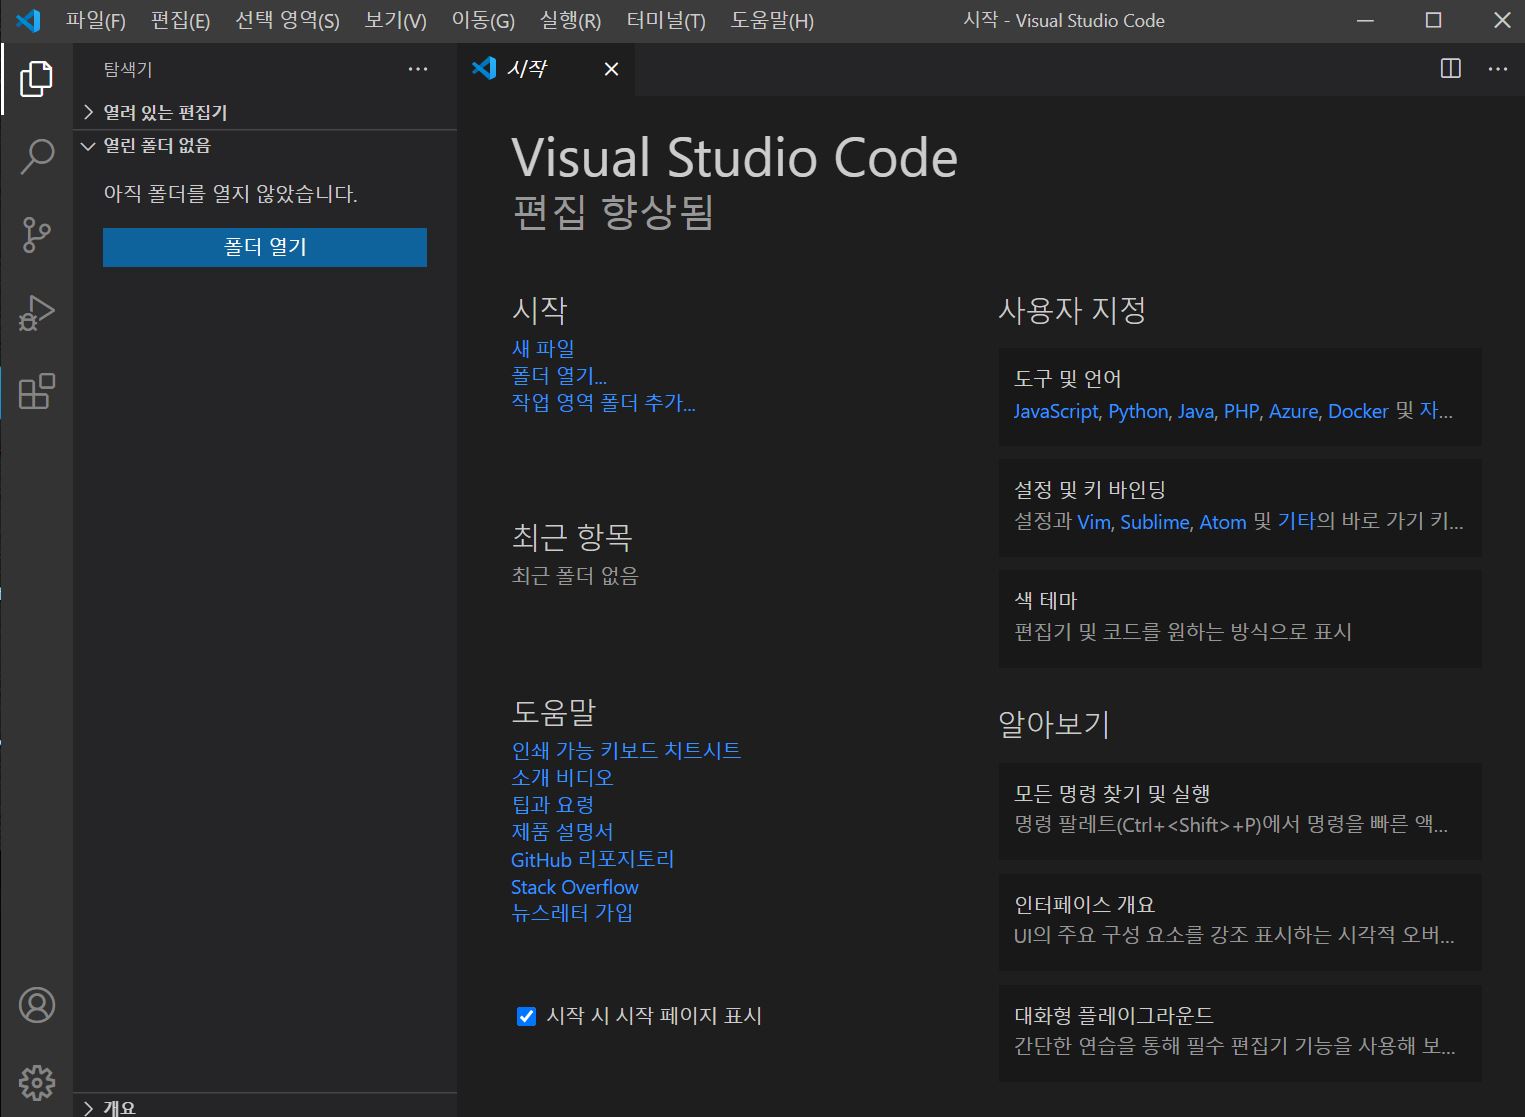Click the Python language link

click(x=1138, y=411)
